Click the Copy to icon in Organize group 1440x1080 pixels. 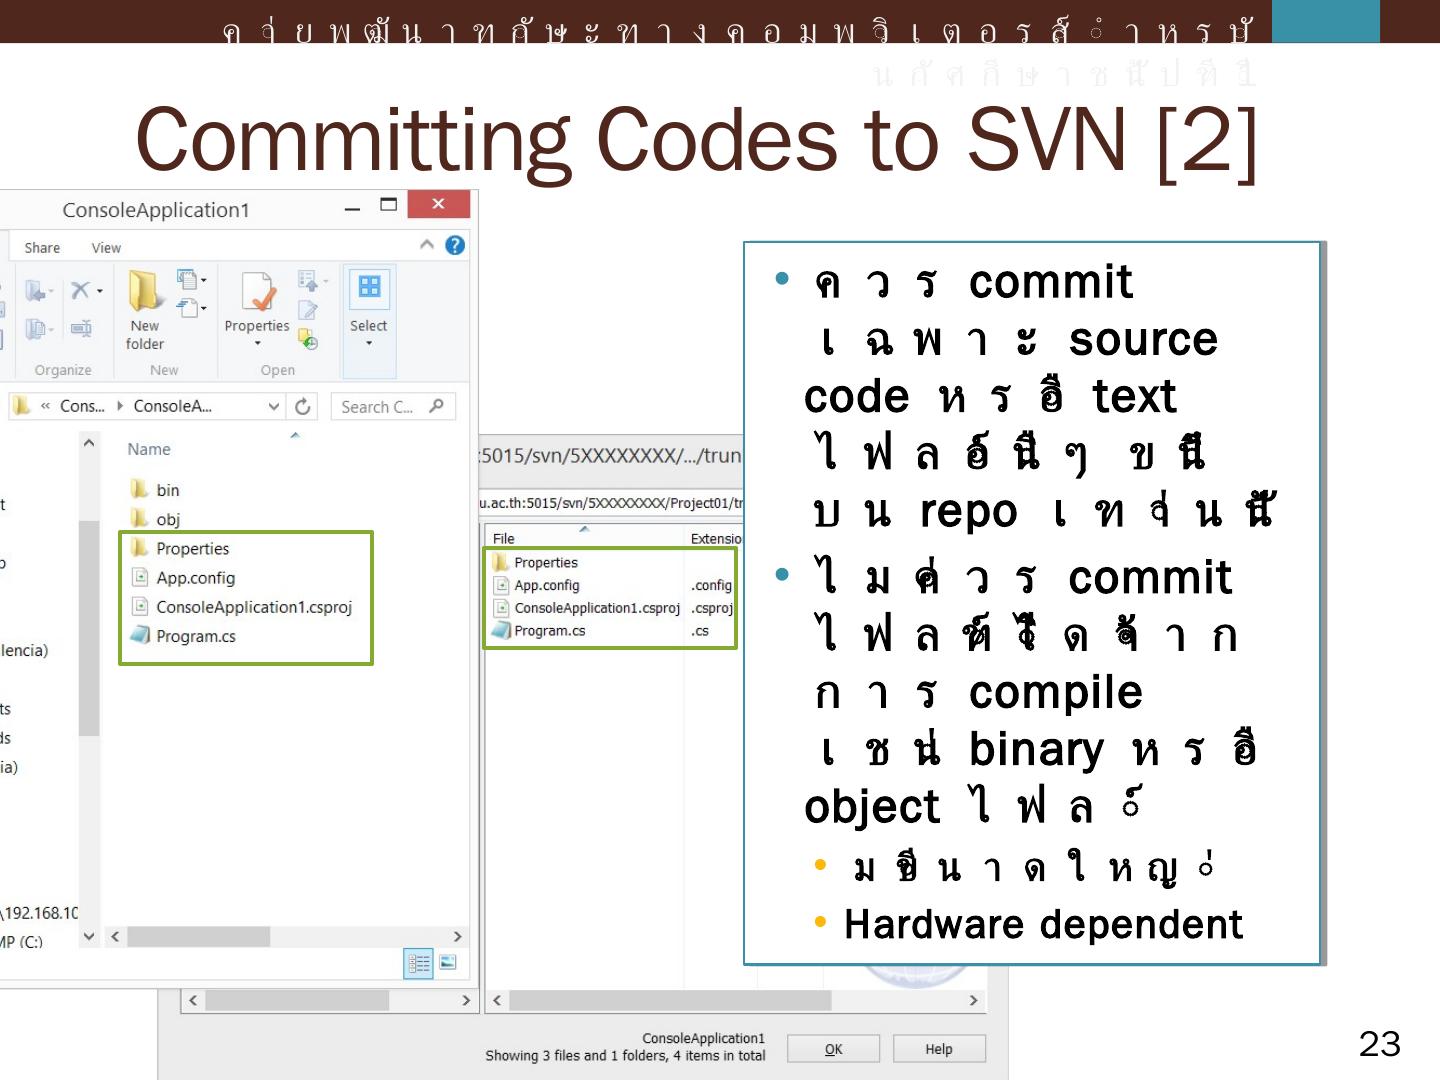[x=37, y=328]
